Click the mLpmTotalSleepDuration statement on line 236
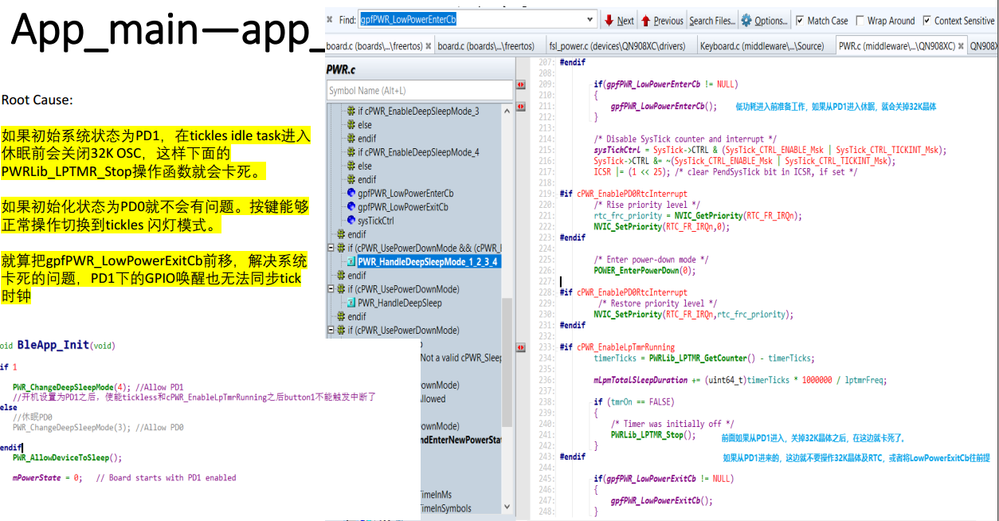The width and height of the screenshot is (999, 521). point(740,380)
